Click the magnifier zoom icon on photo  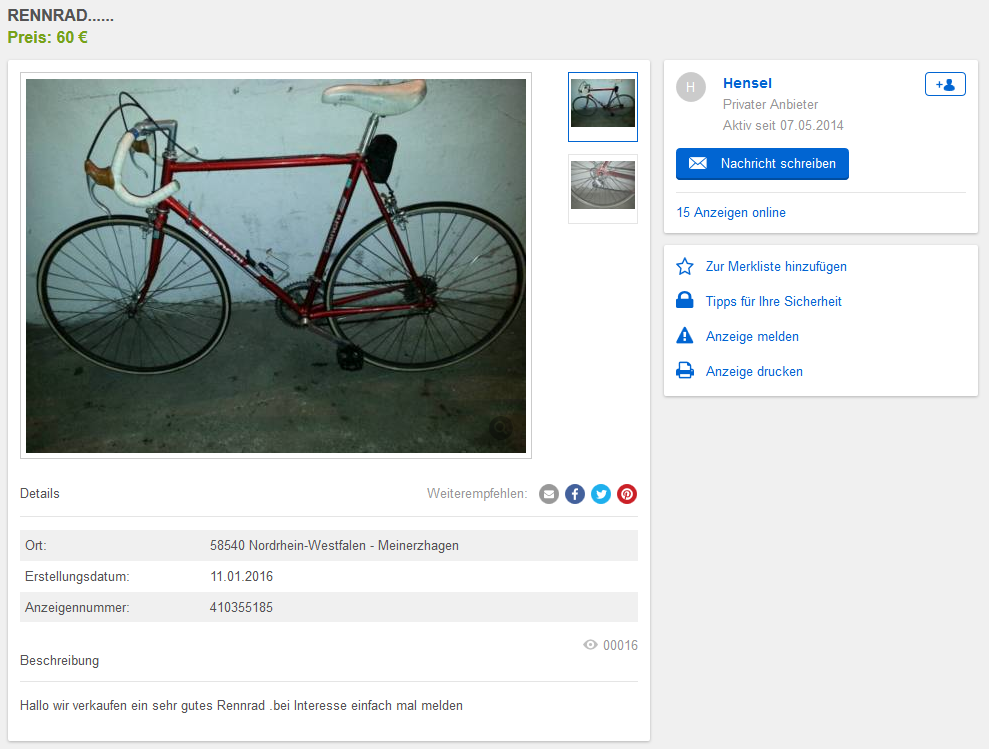coord(501,428)
